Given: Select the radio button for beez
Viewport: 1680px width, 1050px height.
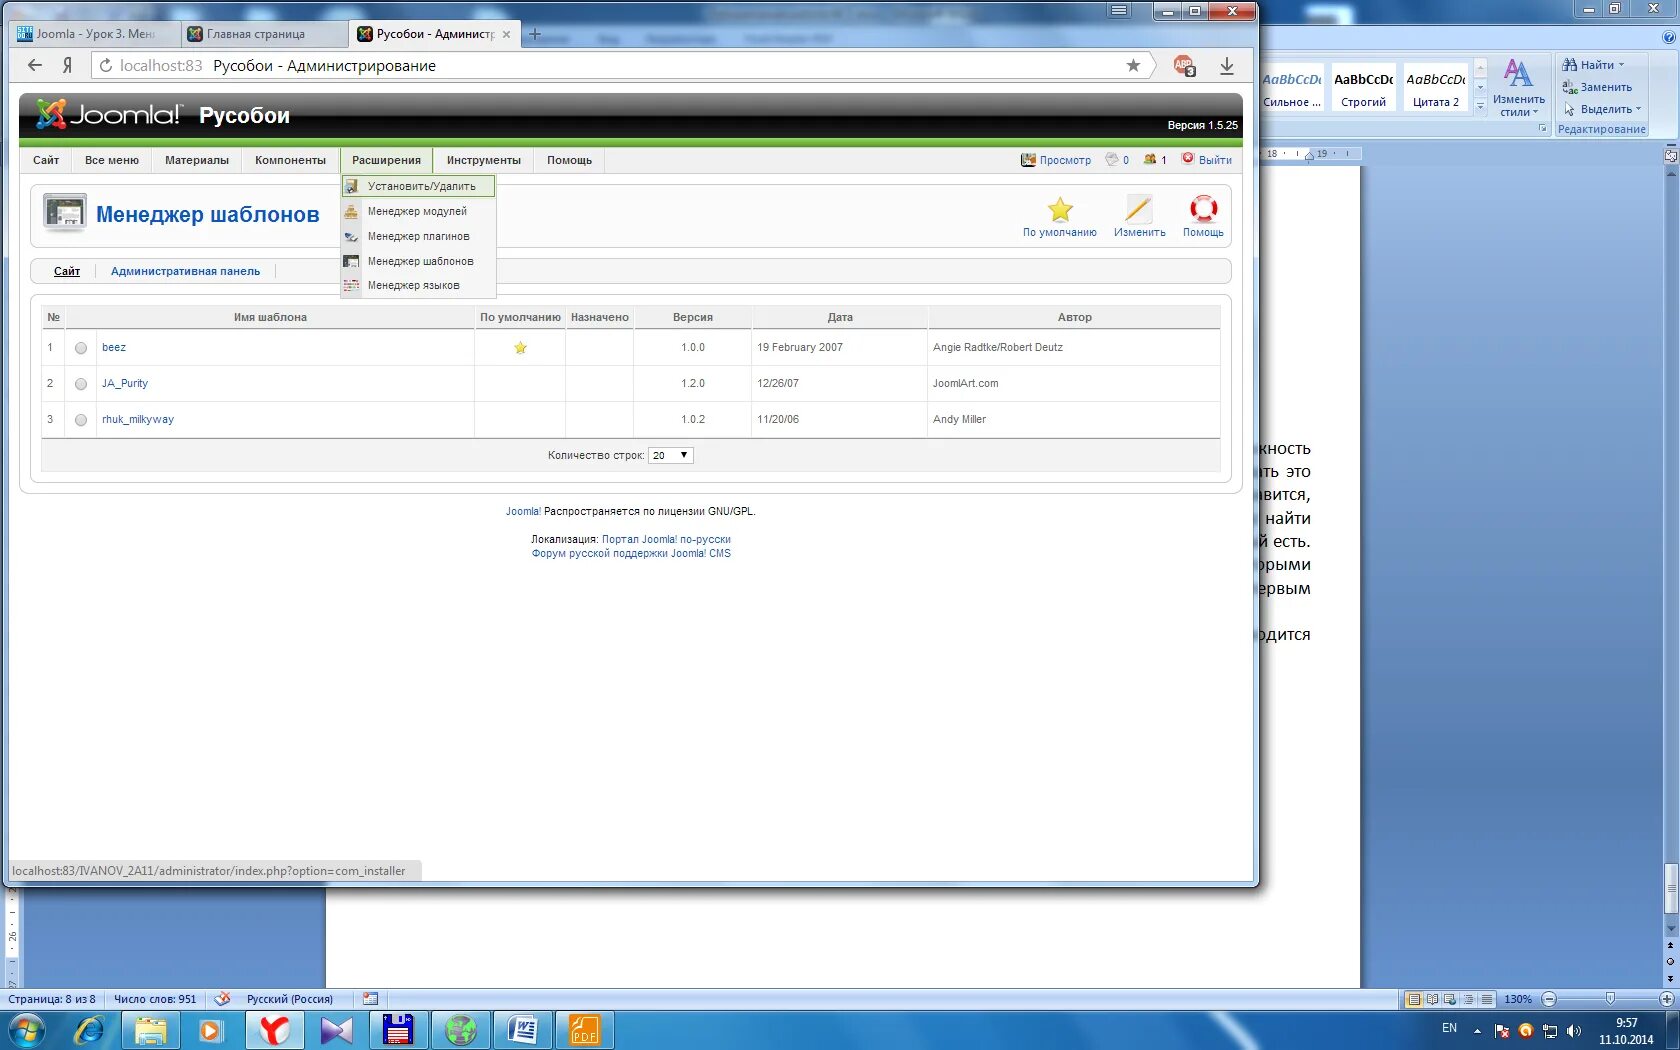Looking at the screenshot, I should [81, 348].
